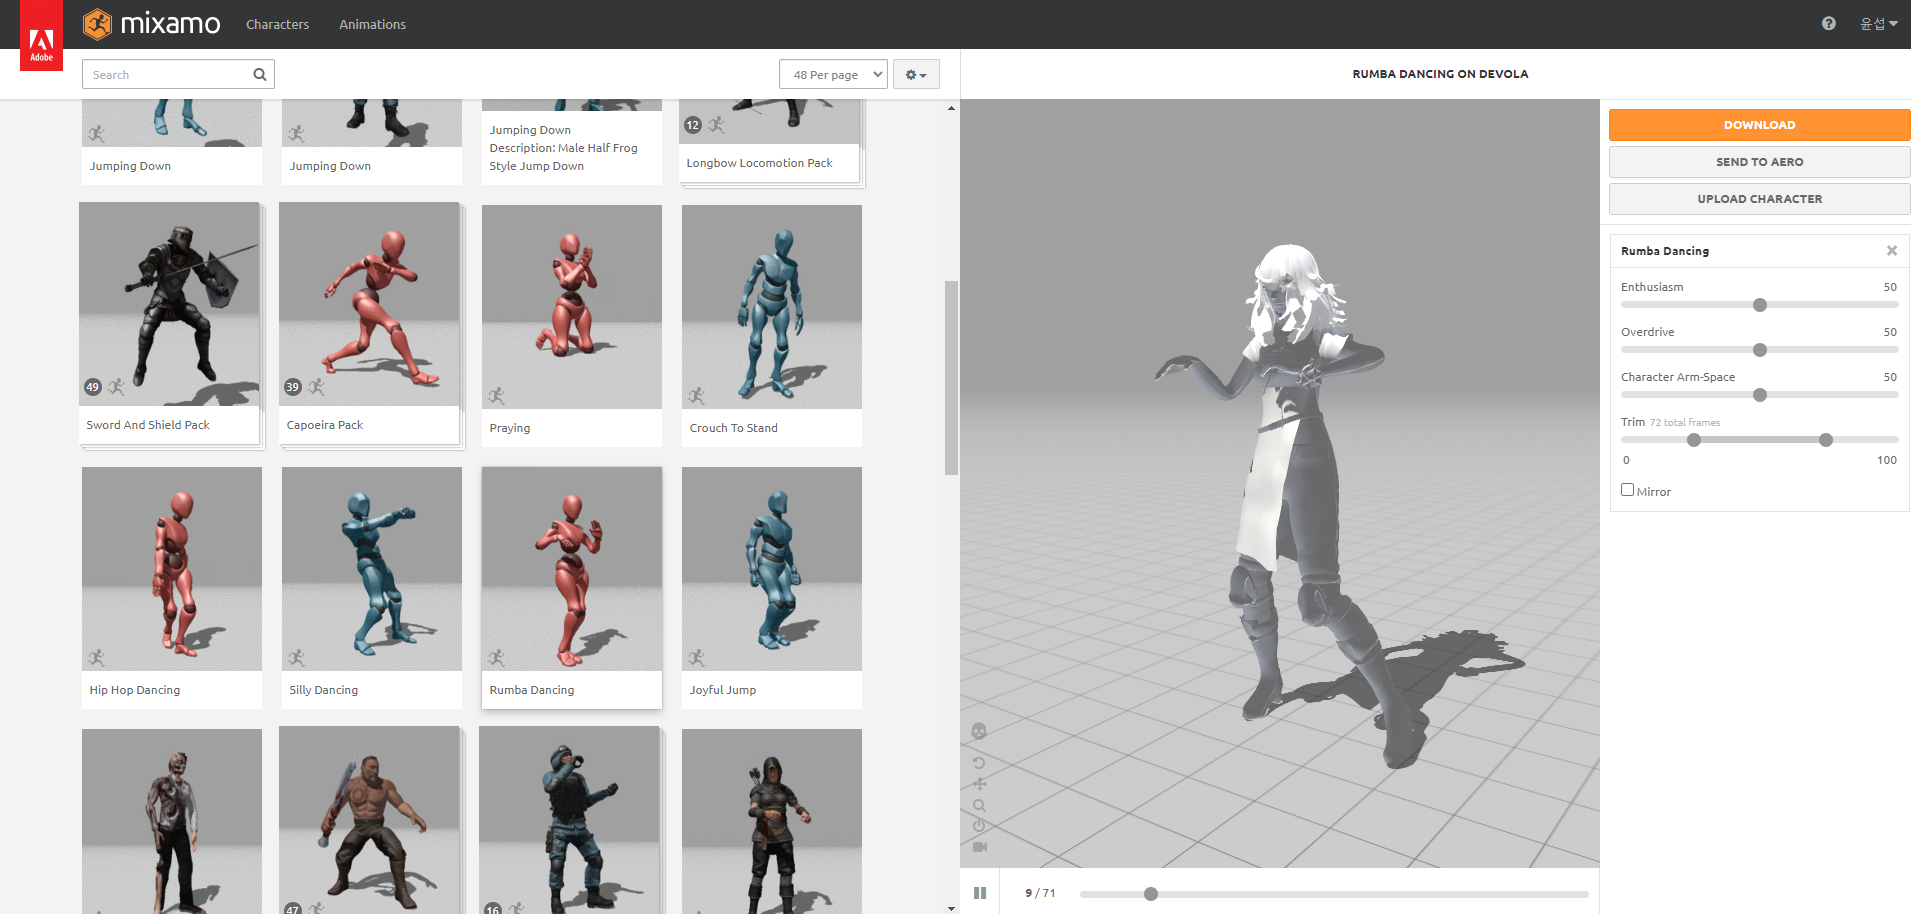This screenshot has height=914, width=1911.
Task: Click the runner icon on Sword And Shield card
Action: [117, 387]
